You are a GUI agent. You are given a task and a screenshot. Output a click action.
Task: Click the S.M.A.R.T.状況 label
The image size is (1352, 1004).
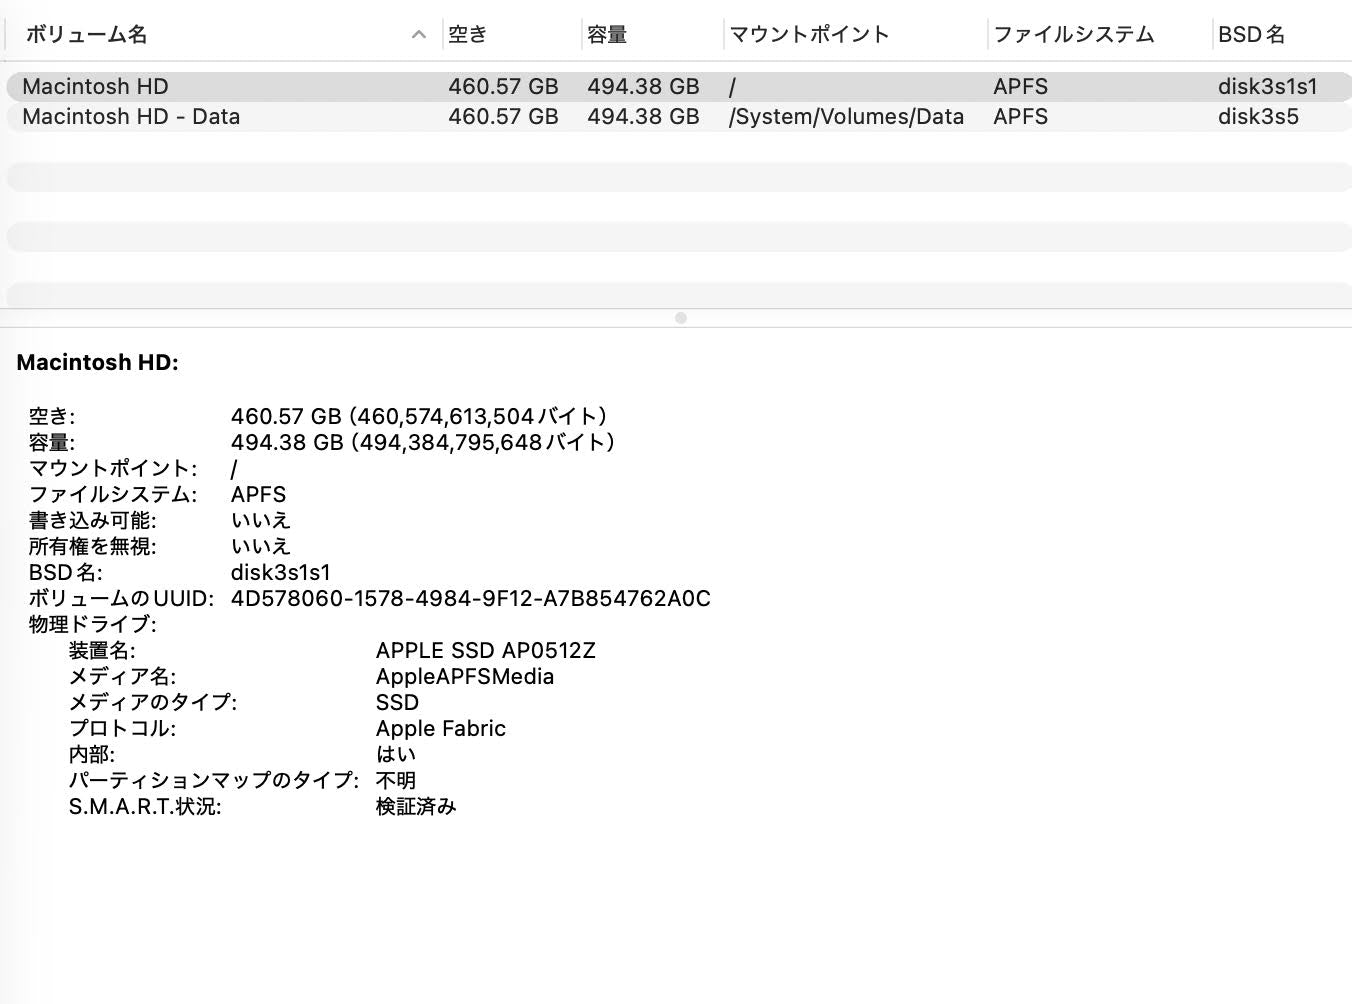tap(144, 806)
